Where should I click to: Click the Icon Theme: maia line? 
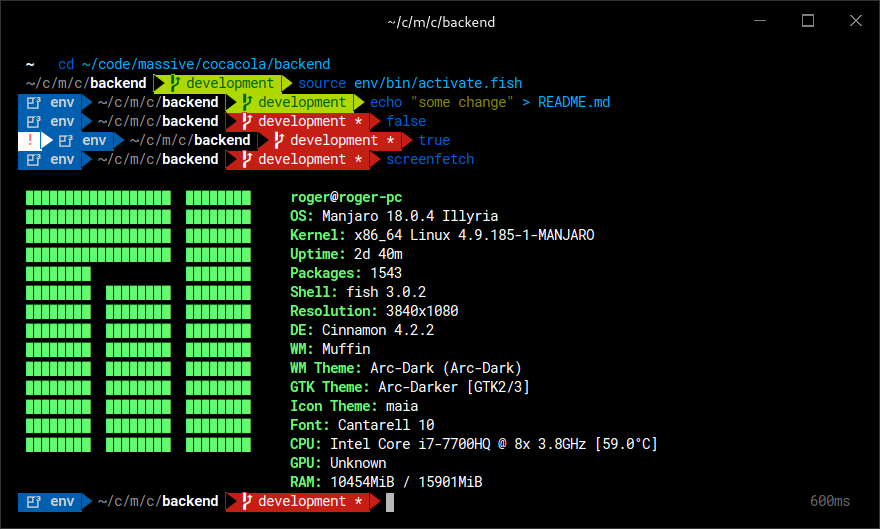(354, 407)
